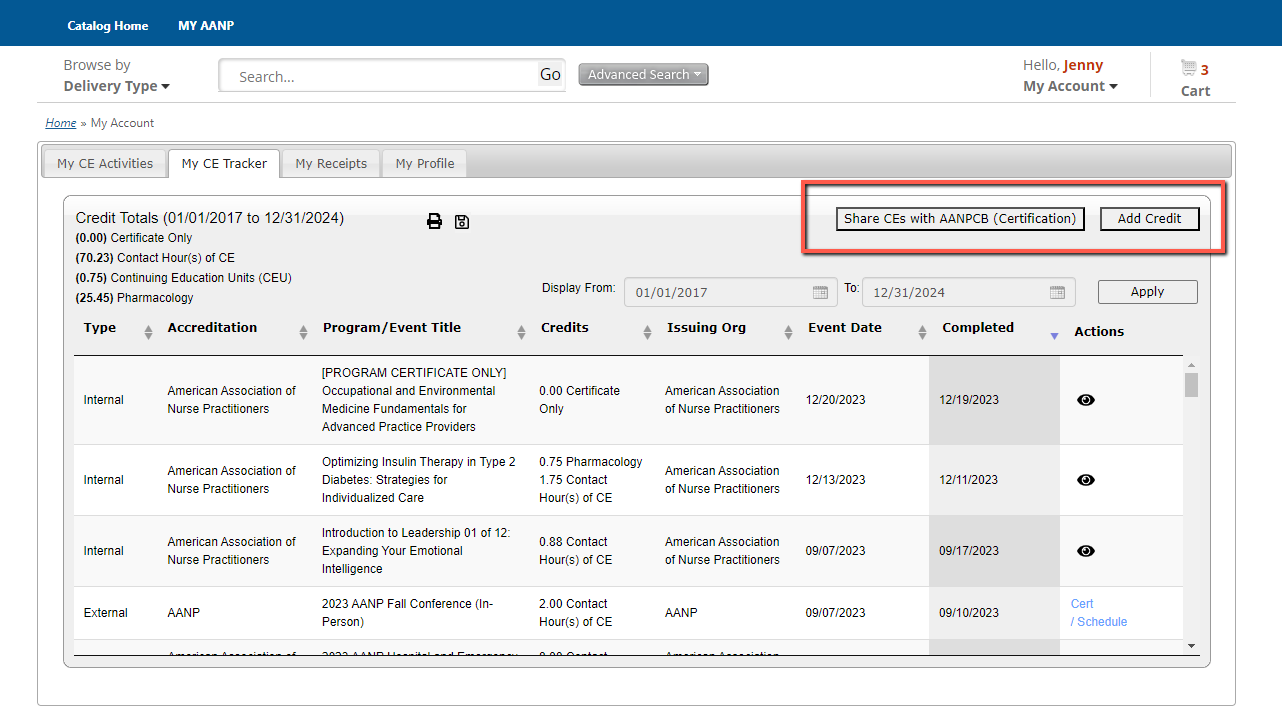Click the Add Credit button
This screenshot has height=720, width=1282.
pyautogui.click(x=1149, y=219)
